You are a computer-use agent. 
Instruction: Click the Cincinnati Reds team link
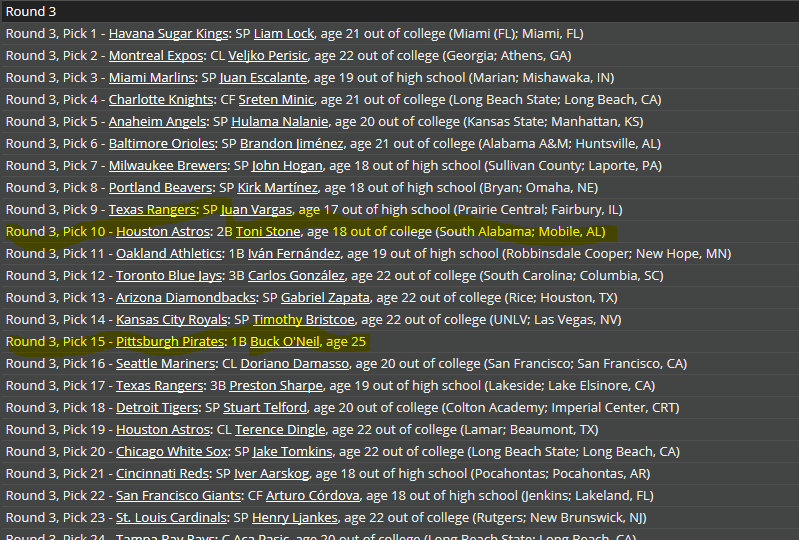[x=162, y=473]
